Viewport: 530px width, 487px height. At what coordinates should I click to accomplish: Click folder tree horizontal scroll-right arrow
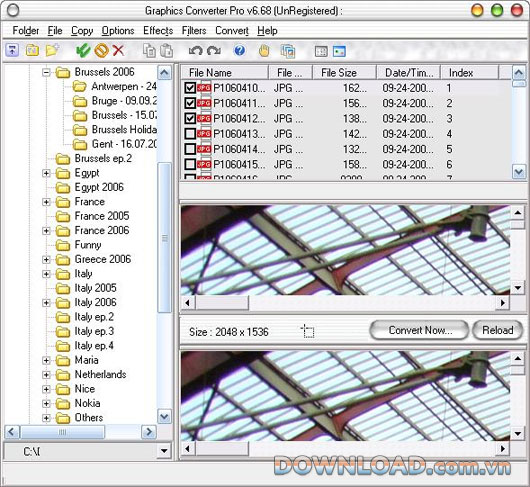[149, 432]
